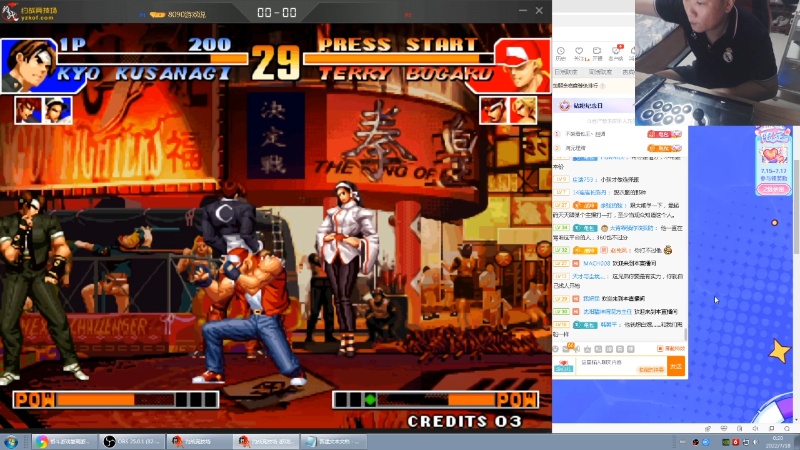Click the emoji smiley icon in chat toolbar
This screenshot has height=450, width=800.
[x=556, y=349]
